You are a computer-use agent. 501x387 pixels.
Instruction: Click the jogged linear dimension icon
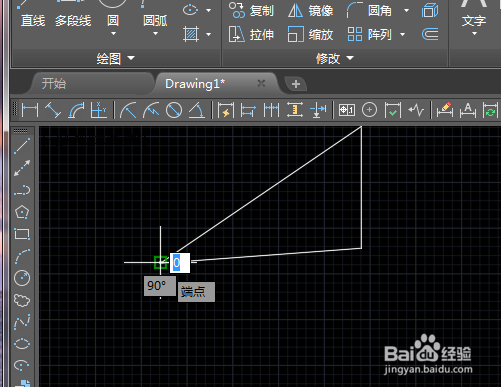415,110
